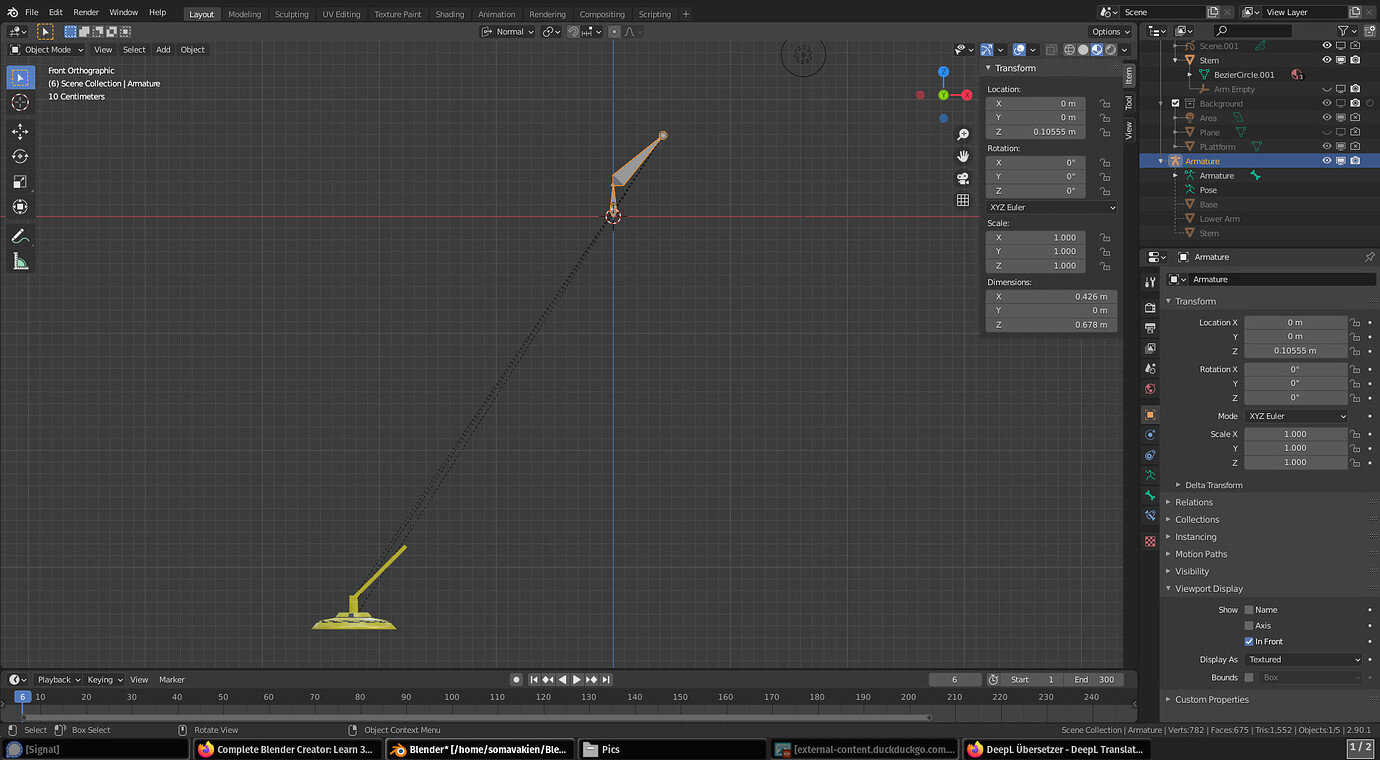Select the Measure tool
This screenshot has width=1380, height=760.
coord(20,261)
